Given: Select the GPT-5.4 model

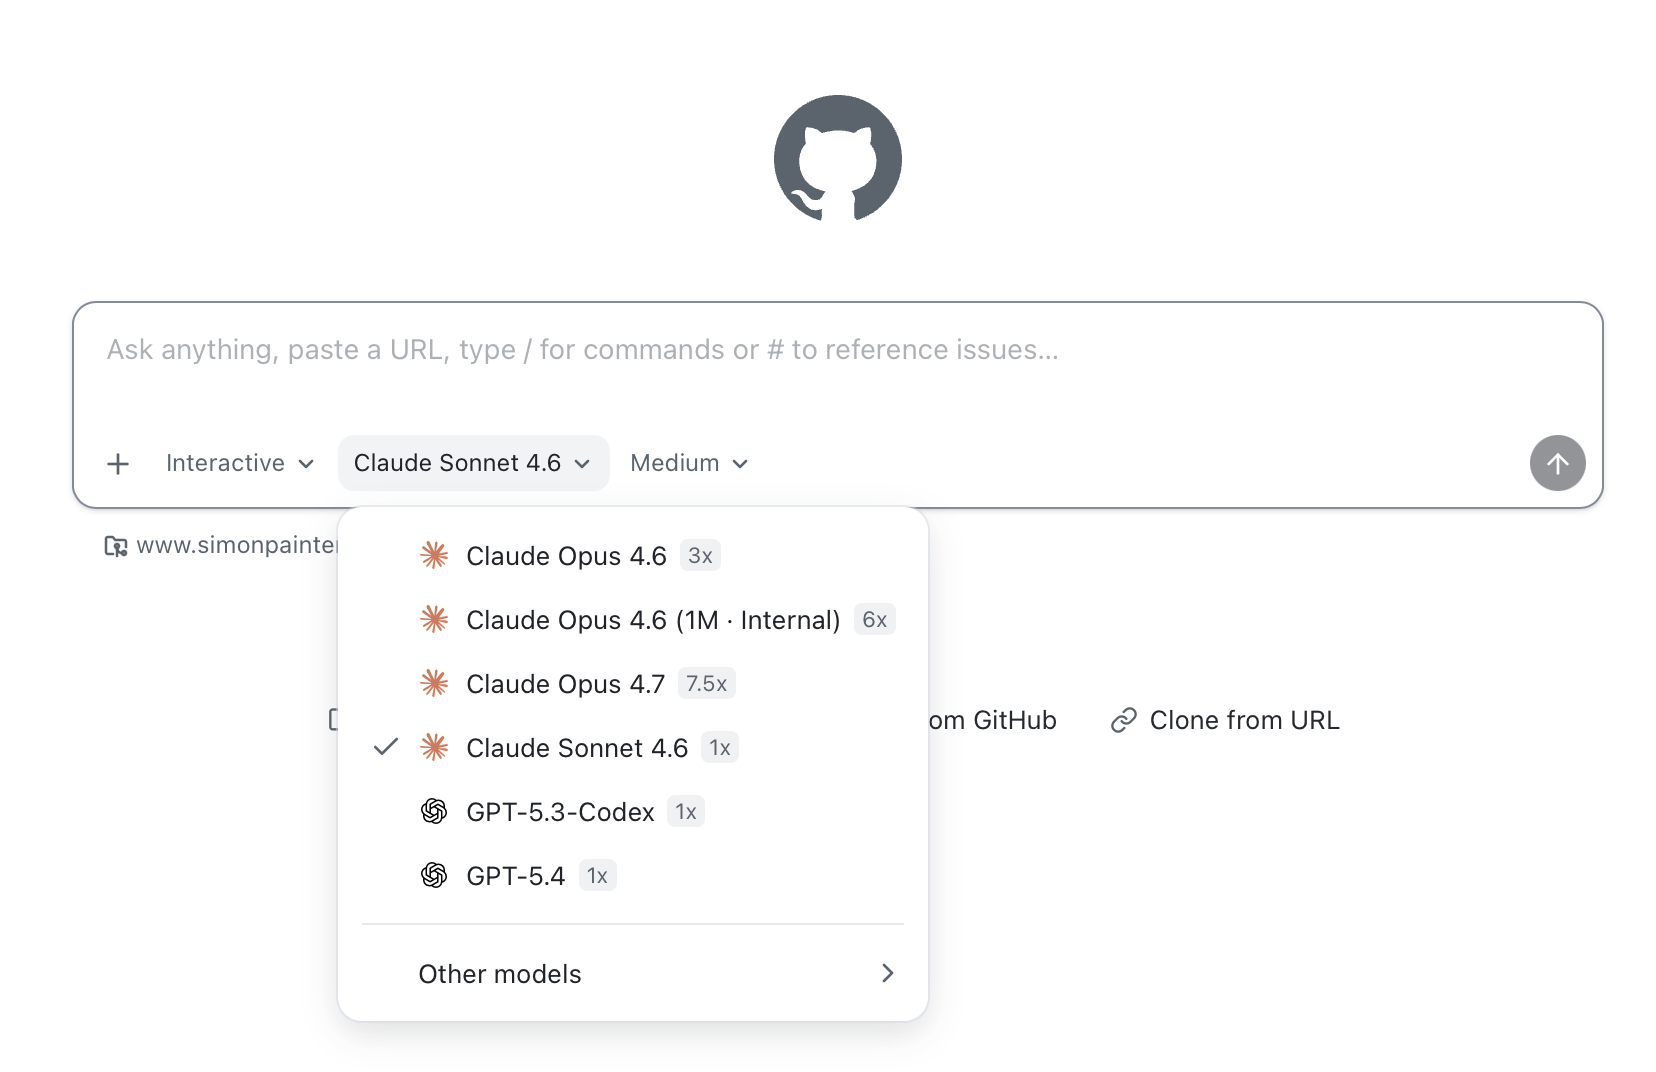Looking at the screenshot, I should (x=633, y=875).
